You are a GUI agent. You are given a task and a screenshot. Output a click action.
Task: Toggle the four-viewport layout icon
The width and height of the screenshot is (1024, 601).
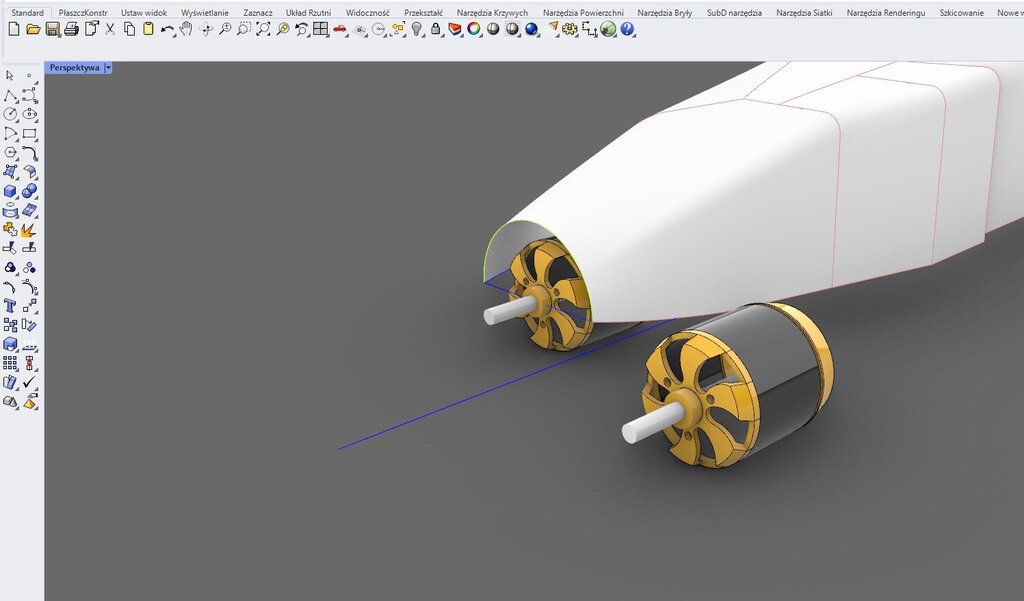[x=320, y=30]
